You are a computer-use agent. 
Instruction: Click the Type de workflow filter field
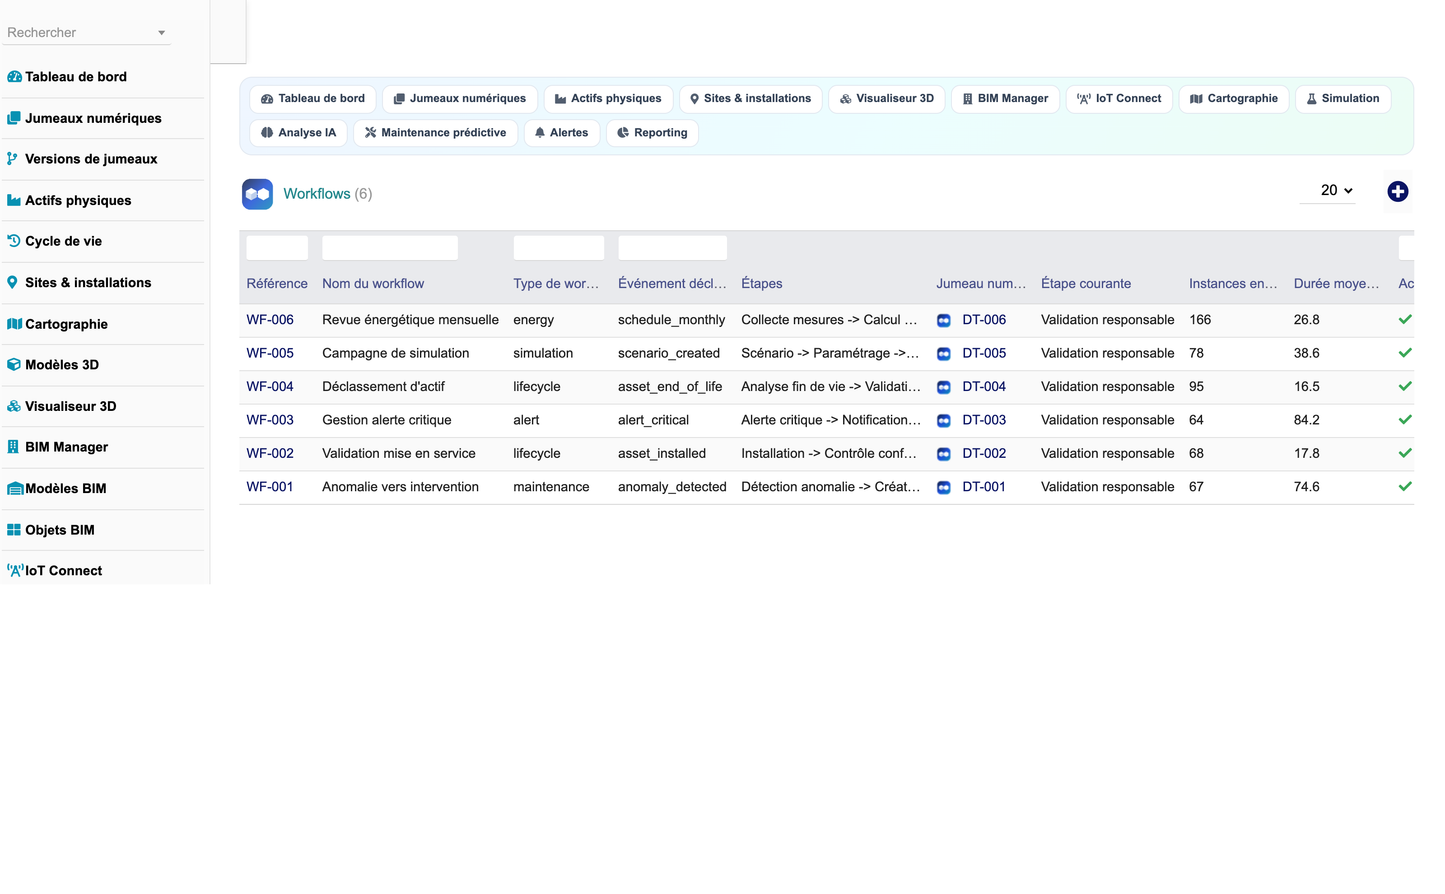tap(558, 248)
